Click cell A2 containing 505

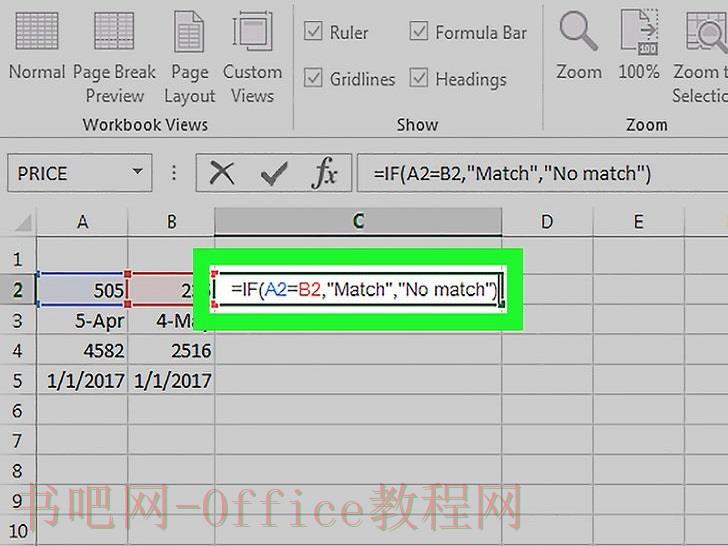coord(82,290)
